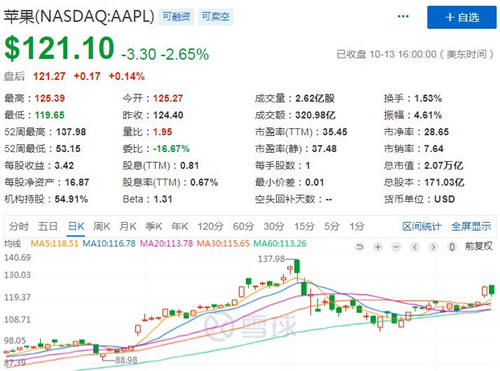Click the 成交量 value 2.62亿股

point(315,98)
